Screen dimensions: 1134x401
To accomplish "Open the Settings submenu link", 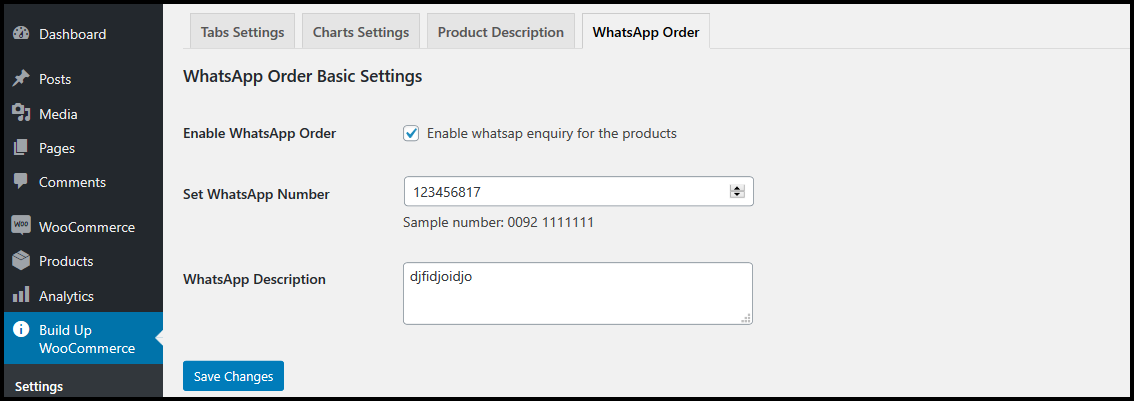I will 39,386.
